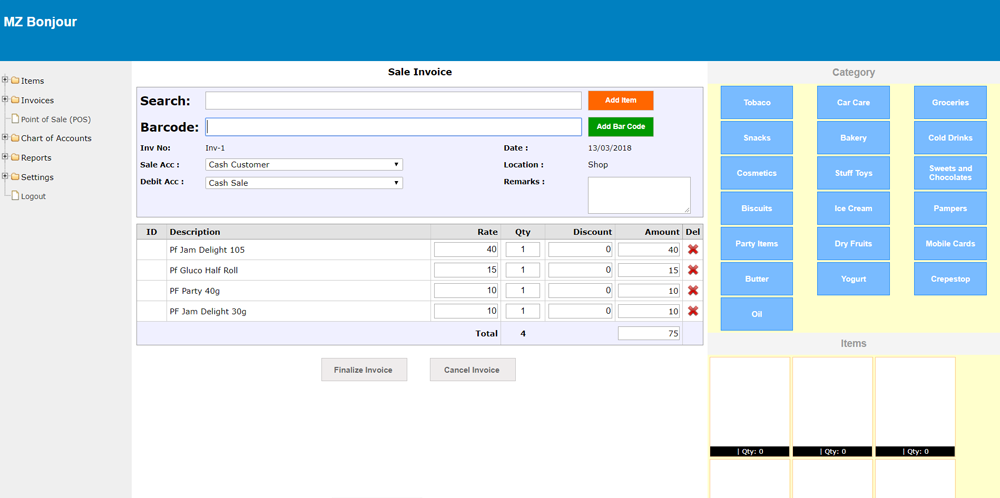Screen dimensions: 1000x498
Task: Expand the Chart of Accounts tree node
Action: pos(5,138)
